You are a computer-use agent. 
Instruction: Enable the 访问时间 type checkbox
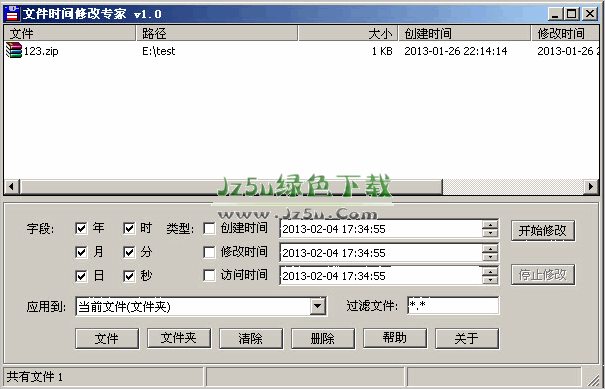pyautogui.click(x=209, y=276)
